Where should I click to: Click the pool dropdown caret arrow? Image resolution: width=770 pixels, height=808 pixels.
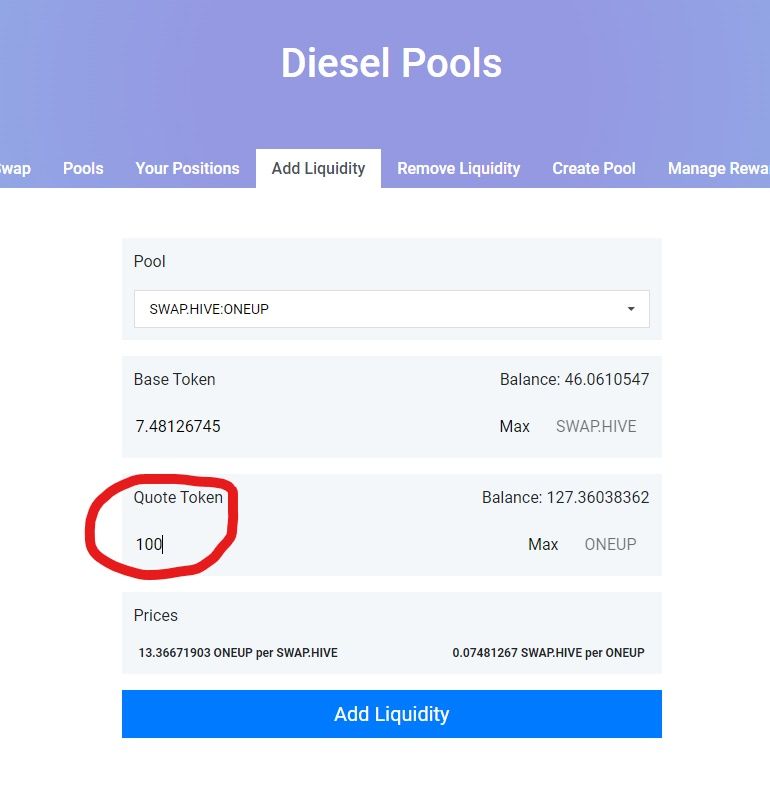[631, 309]
